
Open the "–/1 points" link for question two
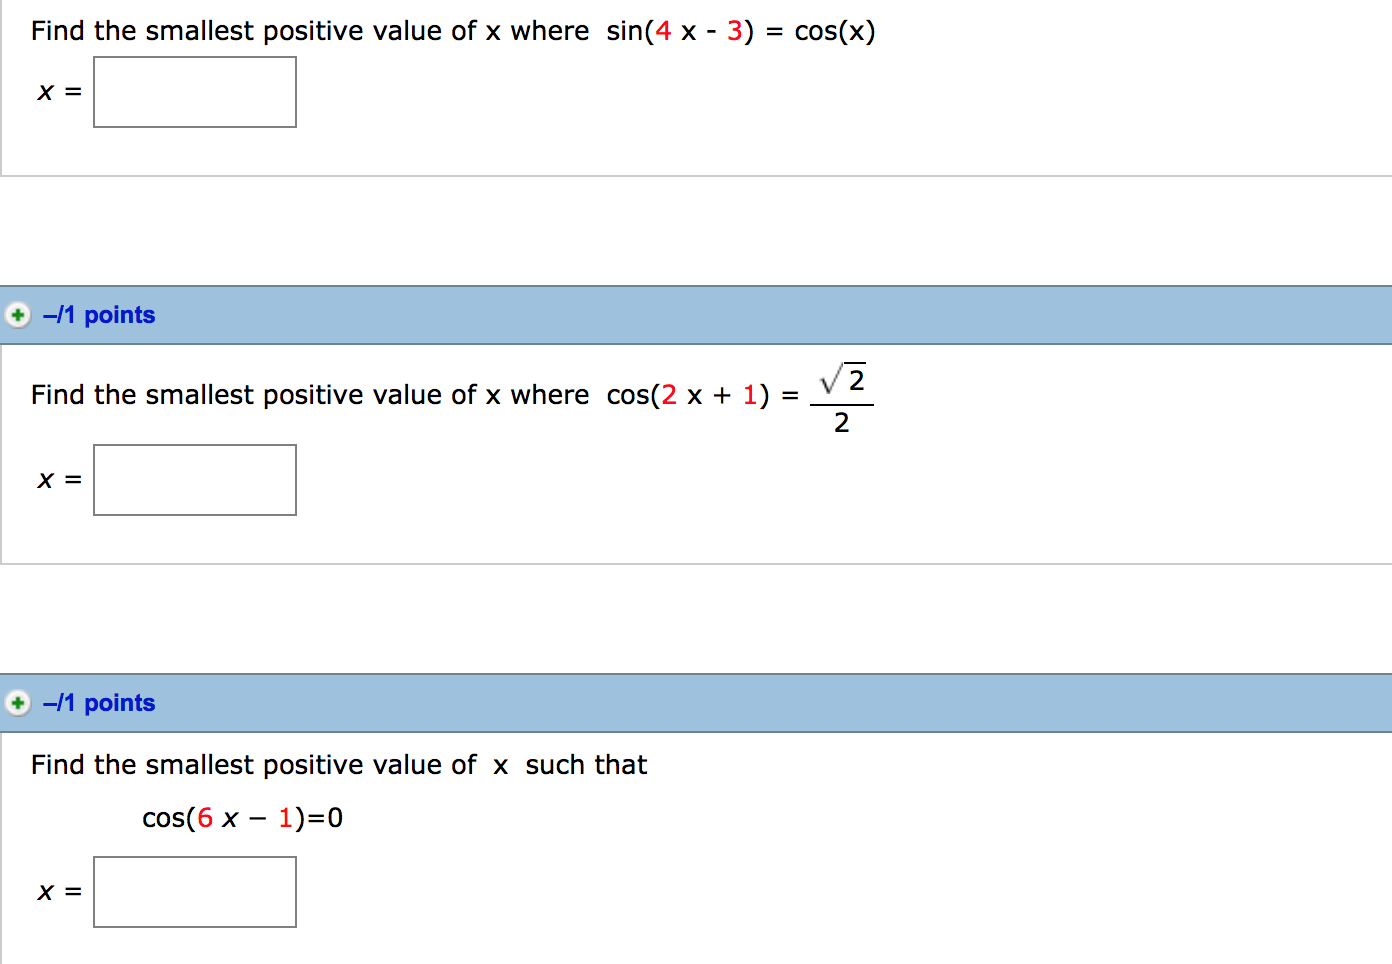pyautogui.click(x=99, y=314)
